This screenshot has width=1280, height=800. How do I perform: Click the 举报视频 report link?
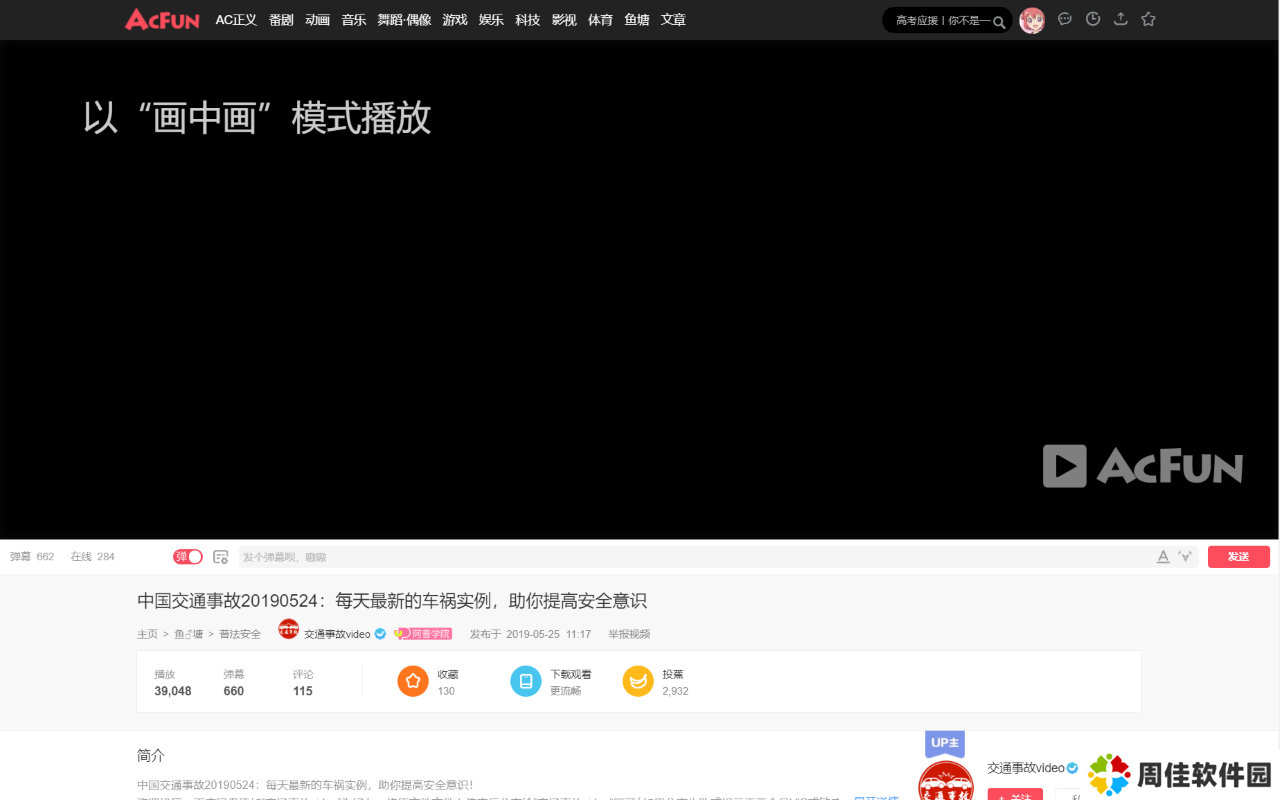click(629, 634)
